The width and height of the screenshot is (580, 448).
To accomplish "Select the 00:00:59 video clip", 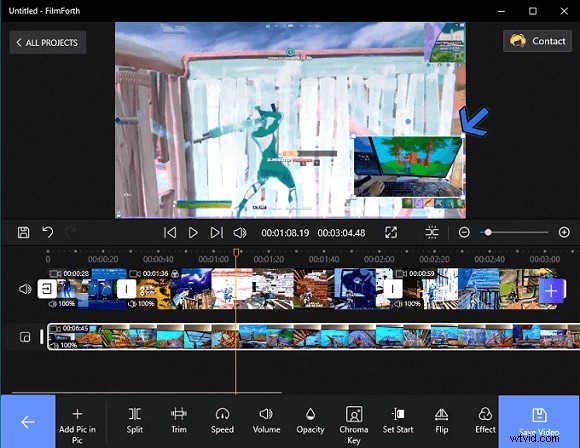I will (x=475, y=289).
